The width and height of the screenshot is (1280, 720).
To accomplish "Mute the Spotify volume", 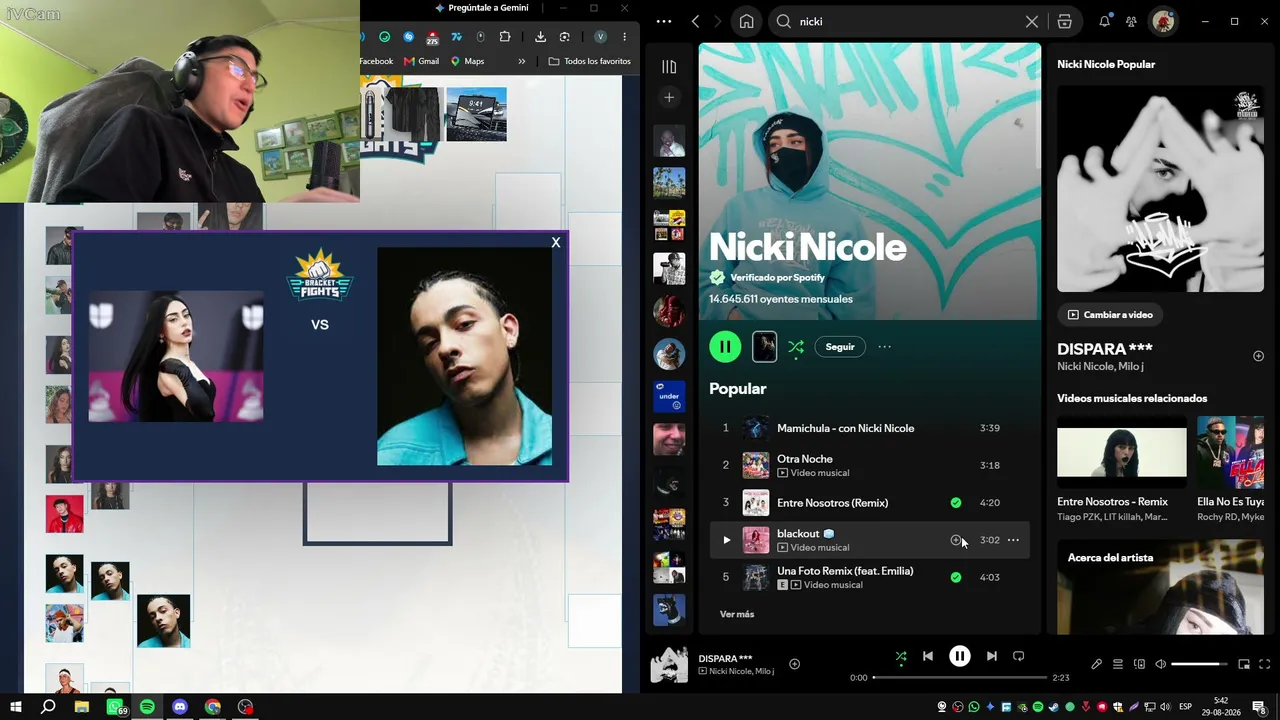I will click(1160, 664).
